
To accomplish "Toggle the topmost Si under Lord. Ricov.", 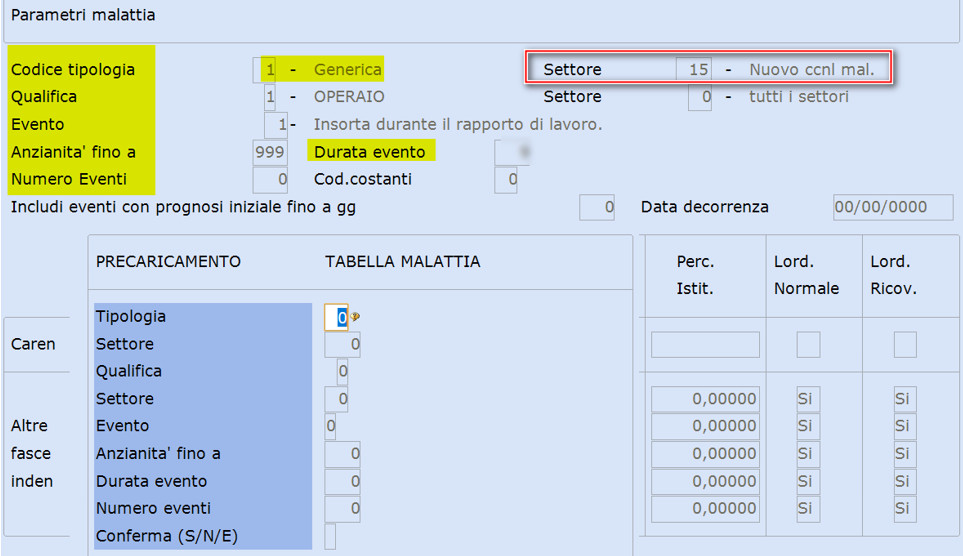I will pyautogui.click(x=905, y=399).
